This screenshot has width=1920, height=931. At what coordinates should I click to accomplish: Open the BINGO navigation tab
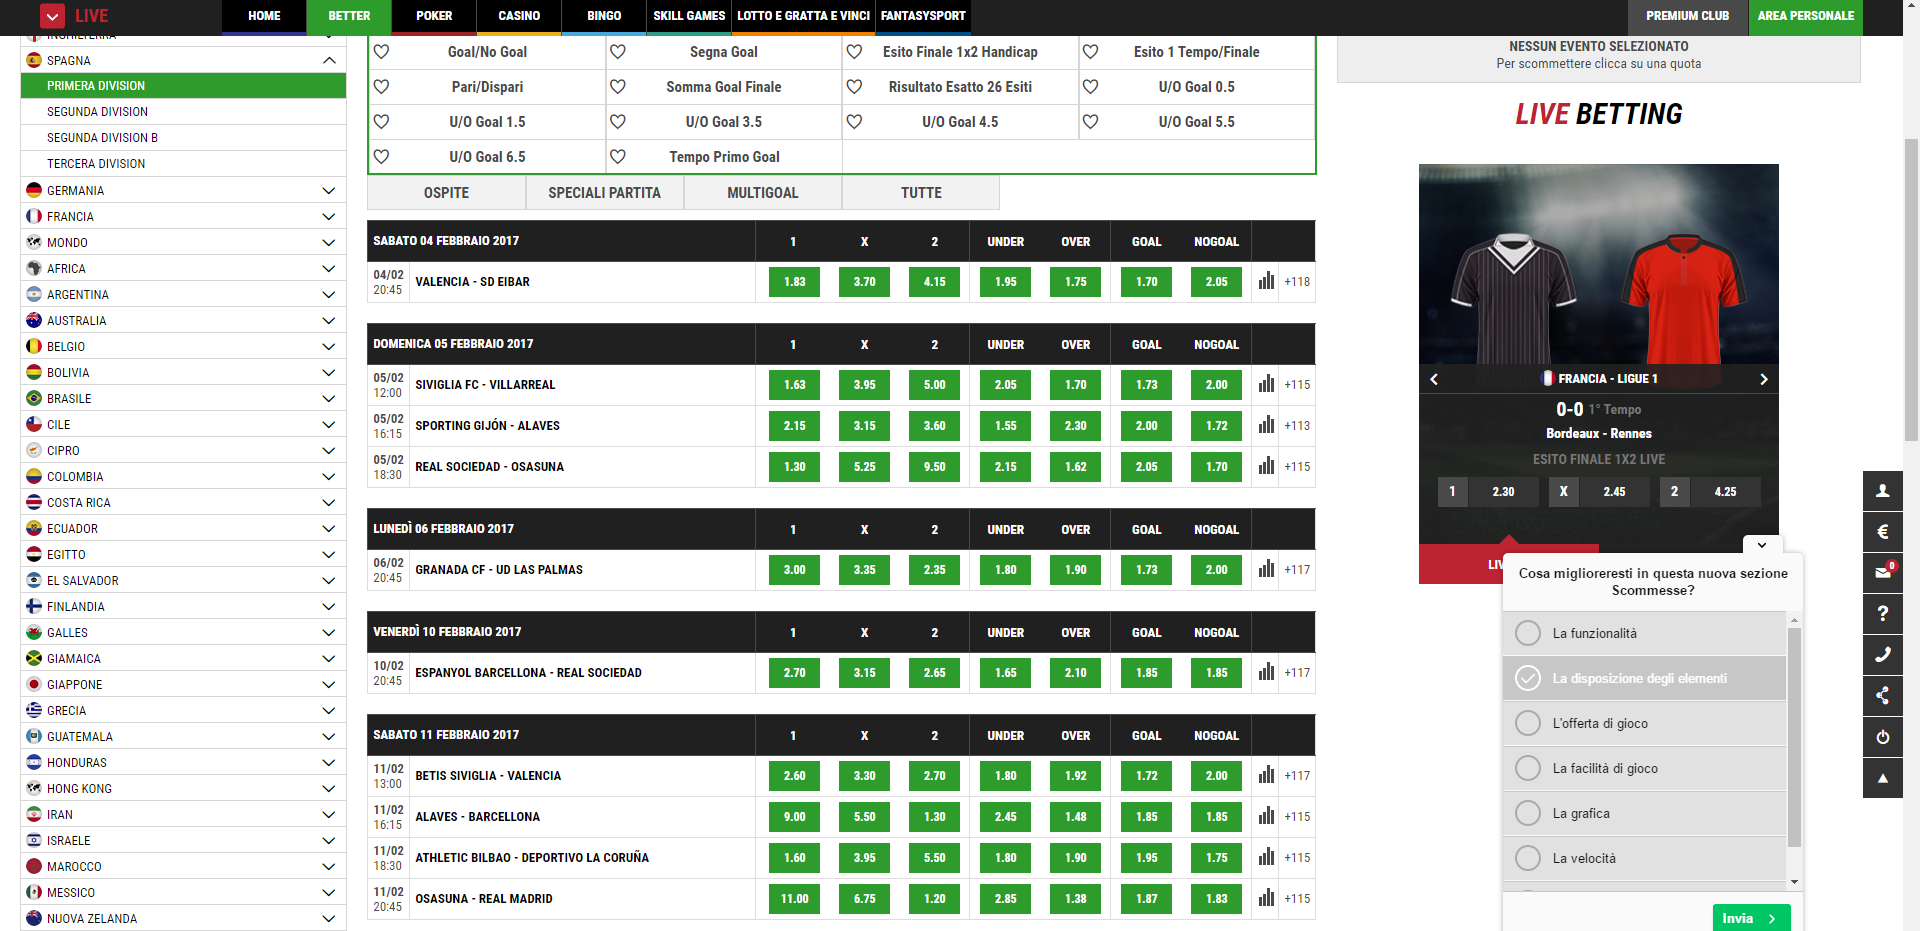click(604, 16)
